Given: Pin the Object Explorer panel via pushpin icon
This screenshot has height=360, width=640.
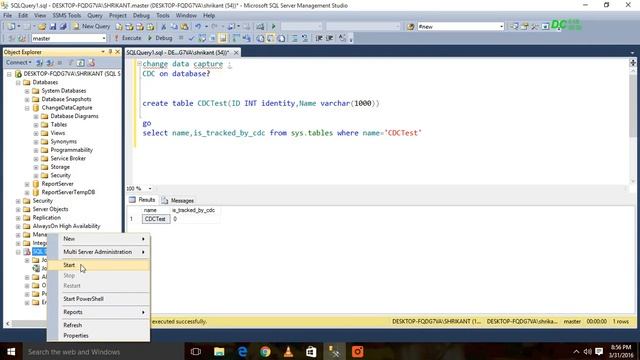Looking at the screenshot, I should 110,52.
